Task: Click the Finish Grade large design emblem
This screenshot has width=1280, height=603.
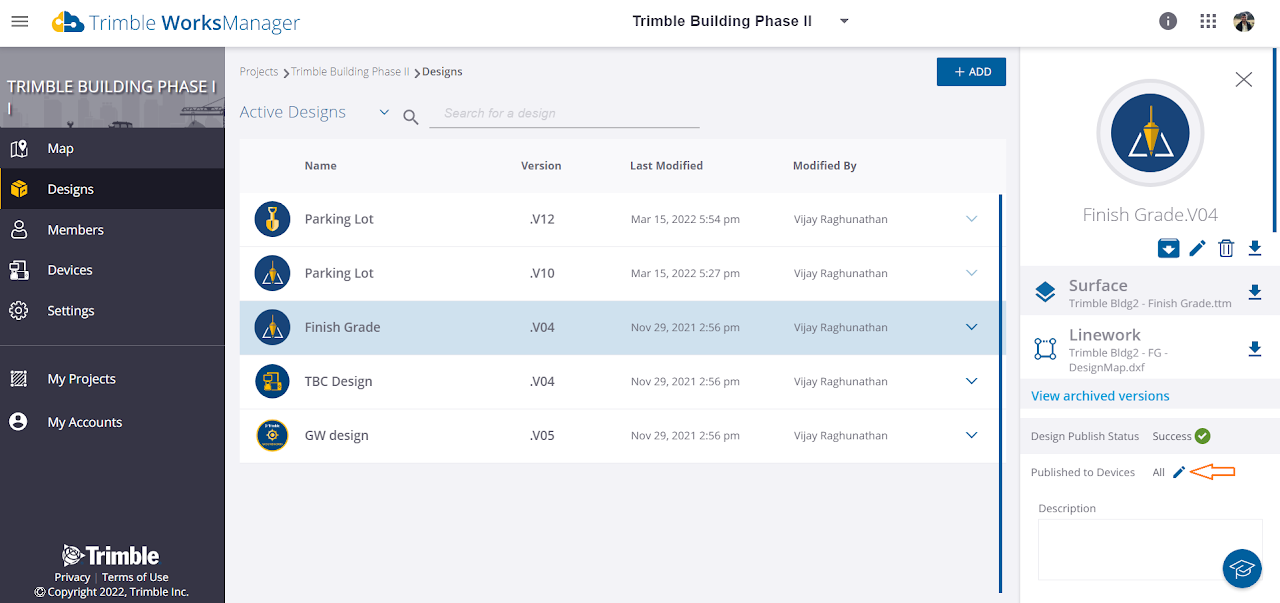Action: (1150, 134)
